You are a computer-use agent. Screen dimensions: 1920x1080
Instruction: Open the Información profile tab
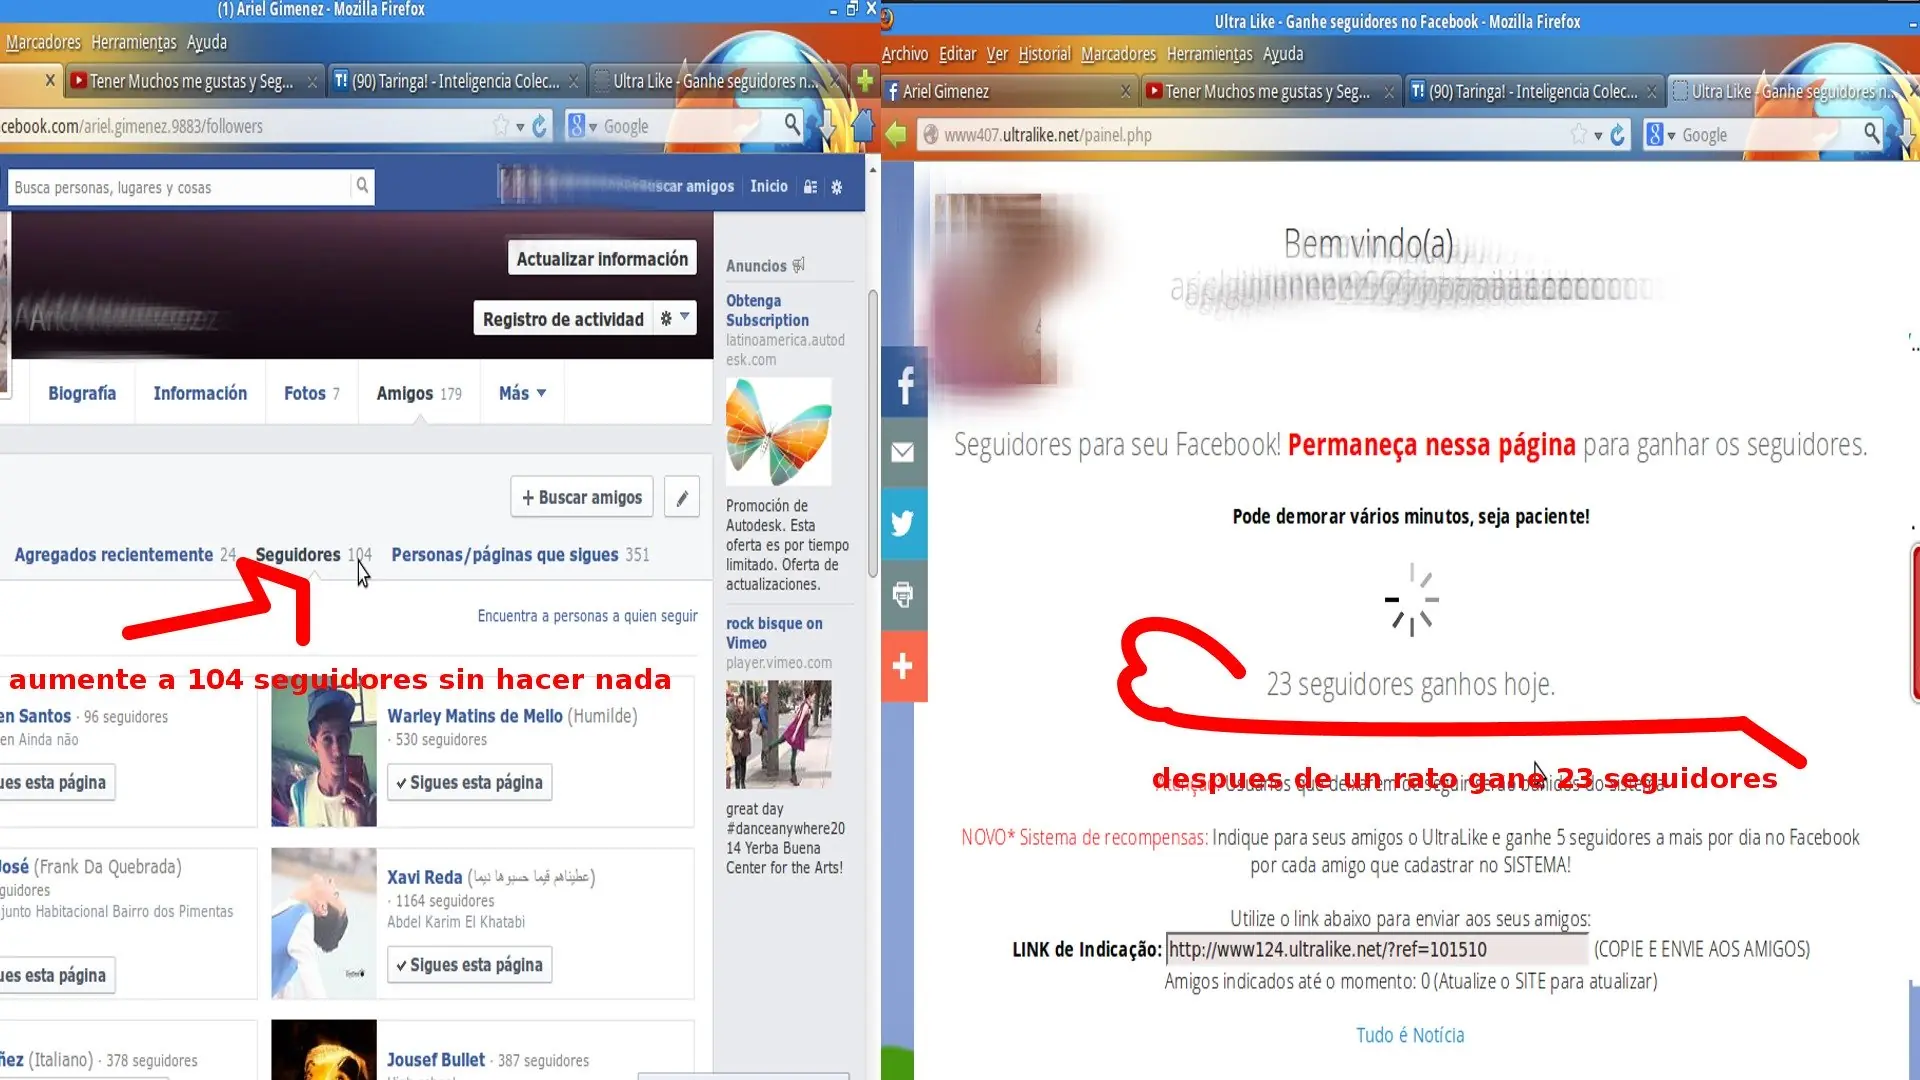[x=200, y=393]
